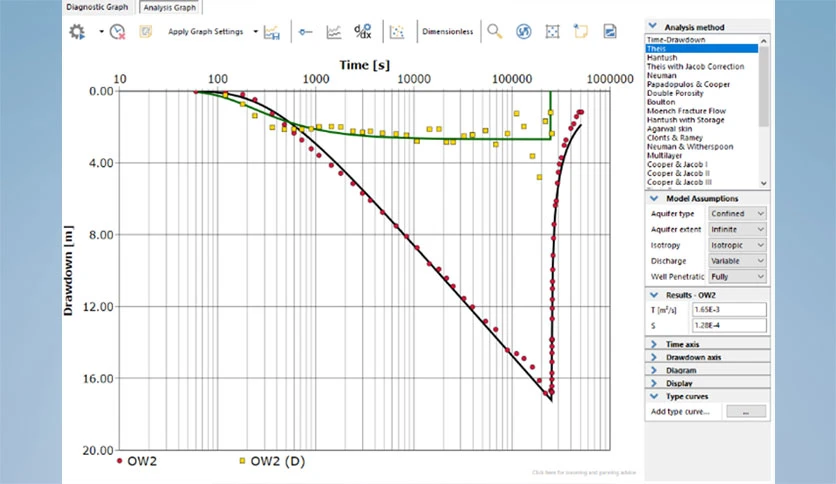Click the zooming and panning advice link
836x484 pixels.
[x=584, y=473]
